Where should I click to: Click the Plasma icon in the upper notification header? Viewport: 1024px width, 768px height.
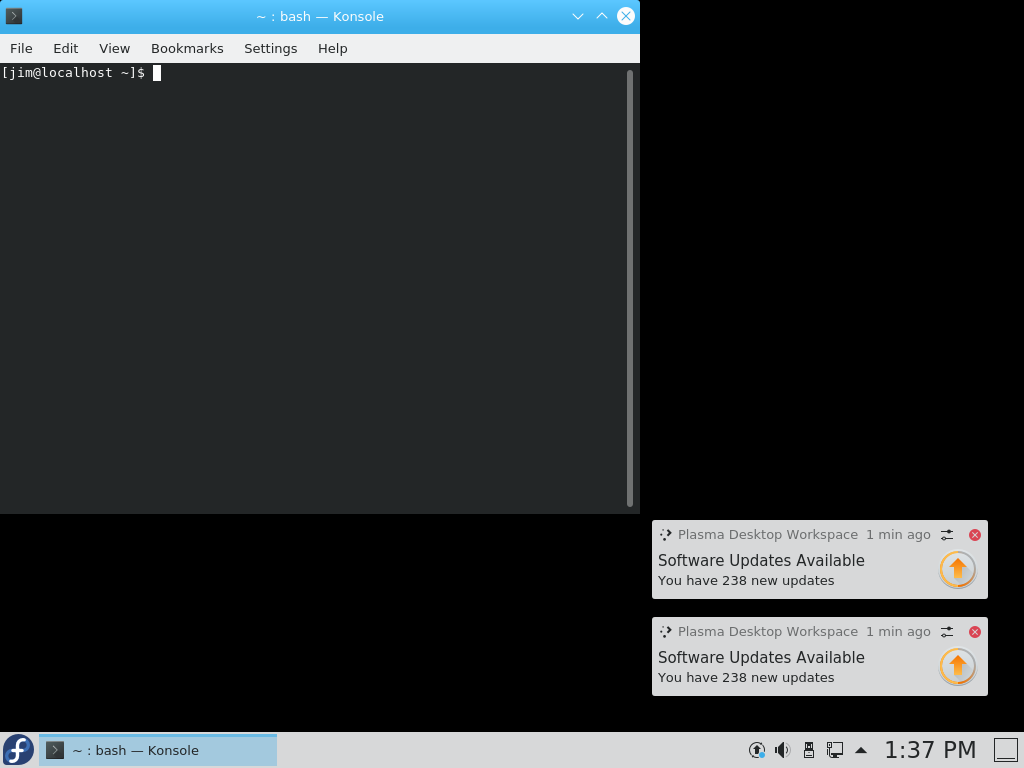665,535
